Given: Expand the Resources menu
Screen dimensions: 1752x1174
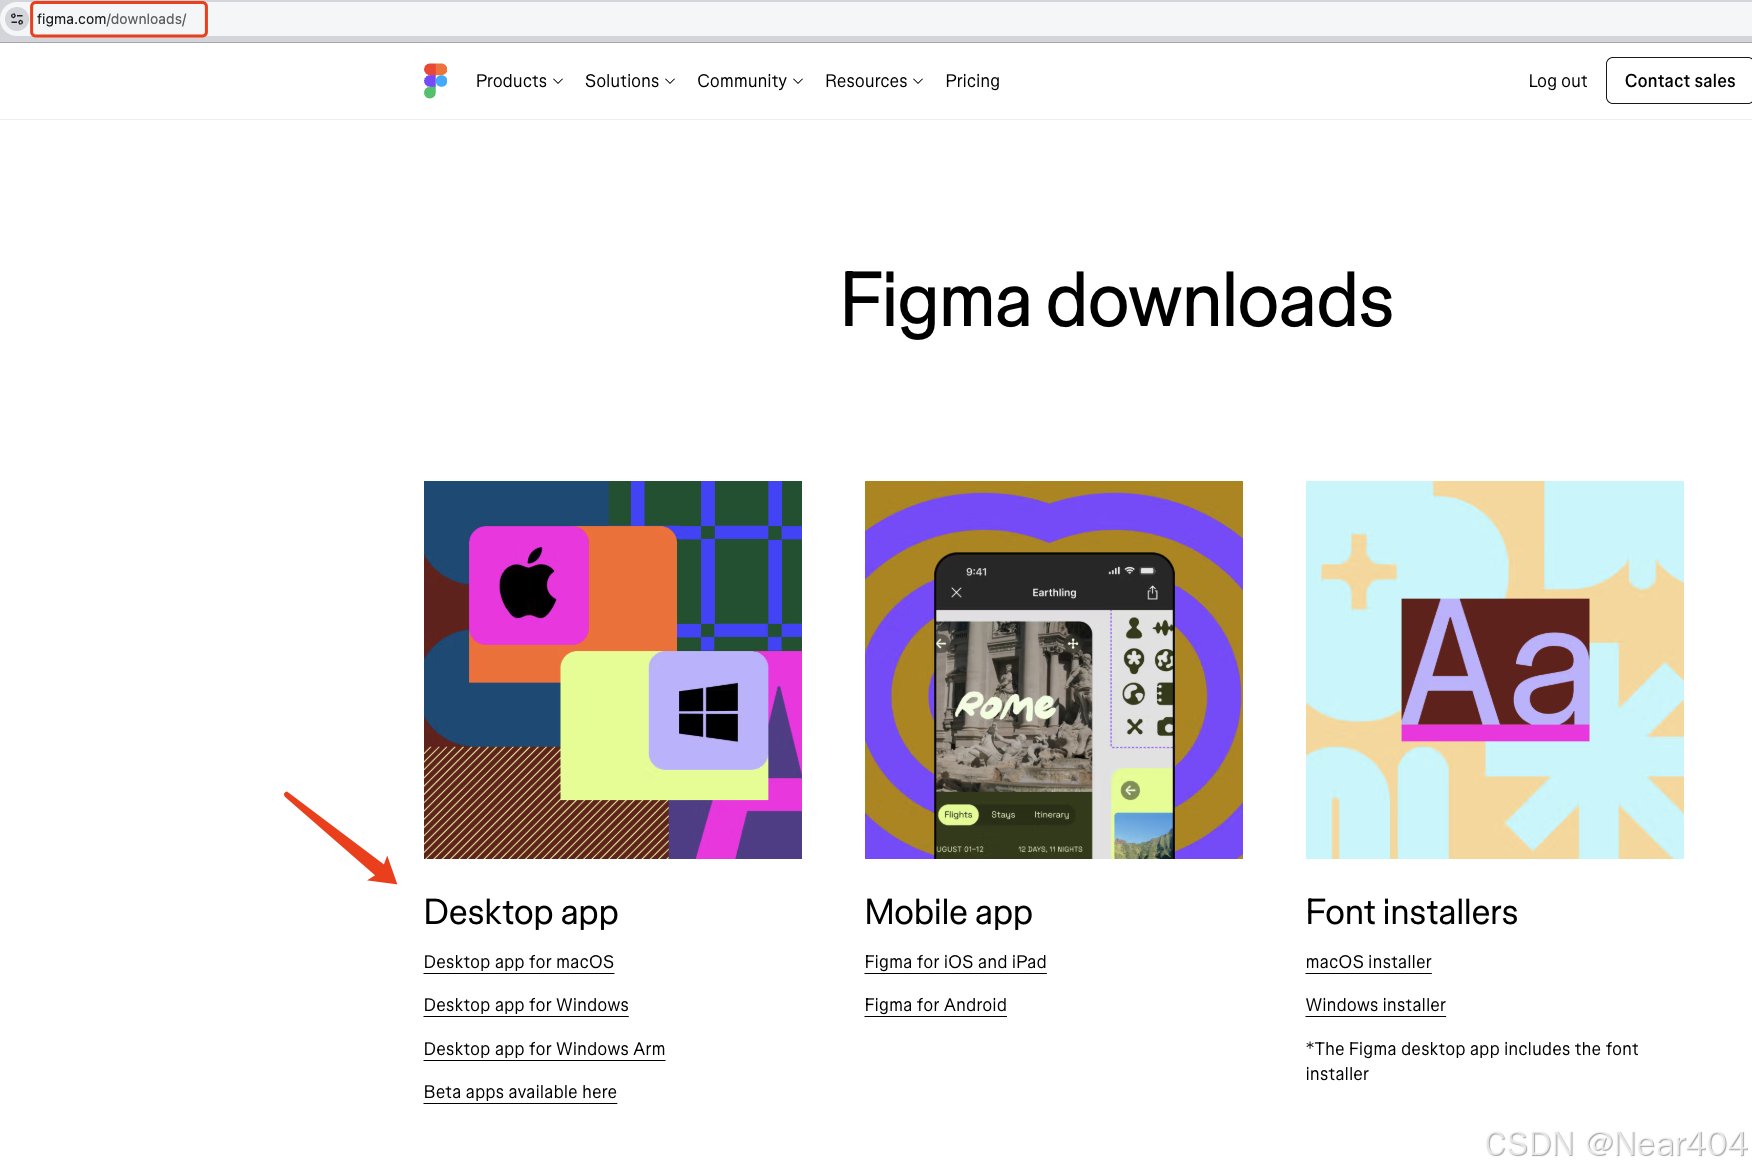Looking at the screenshot, I should 874,81.
